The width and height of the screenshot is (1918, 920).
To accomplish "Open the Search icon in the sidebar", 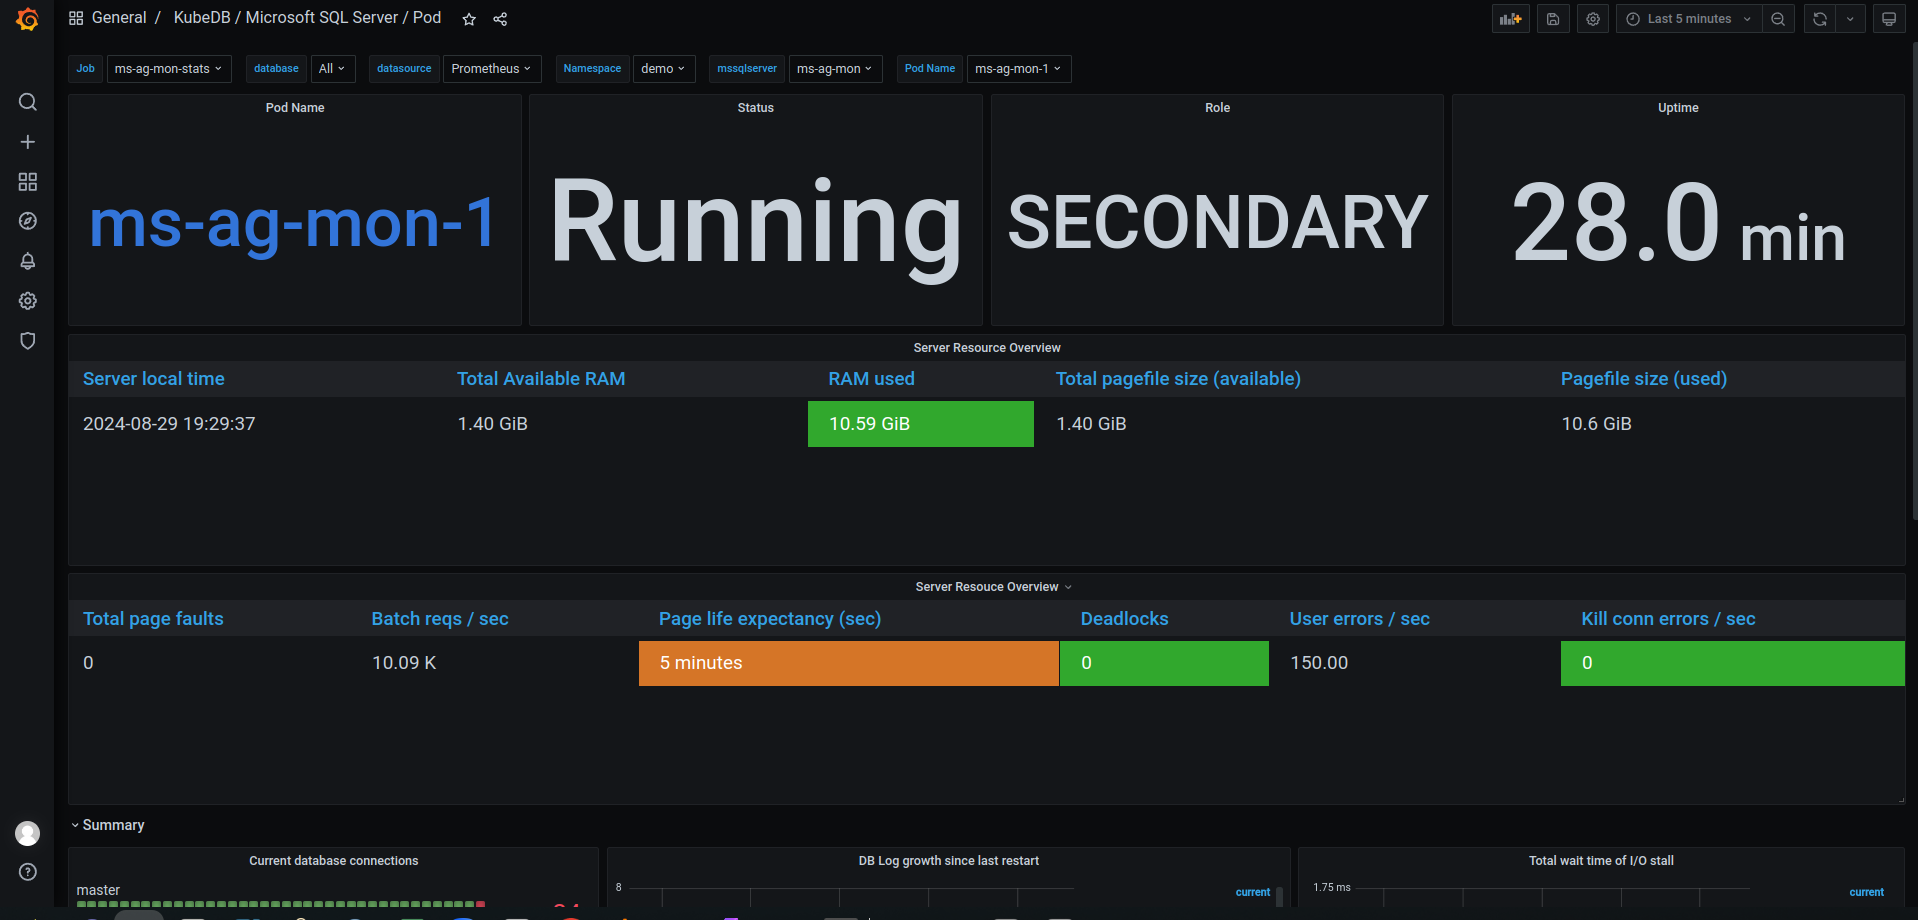I will coord(27,101).
